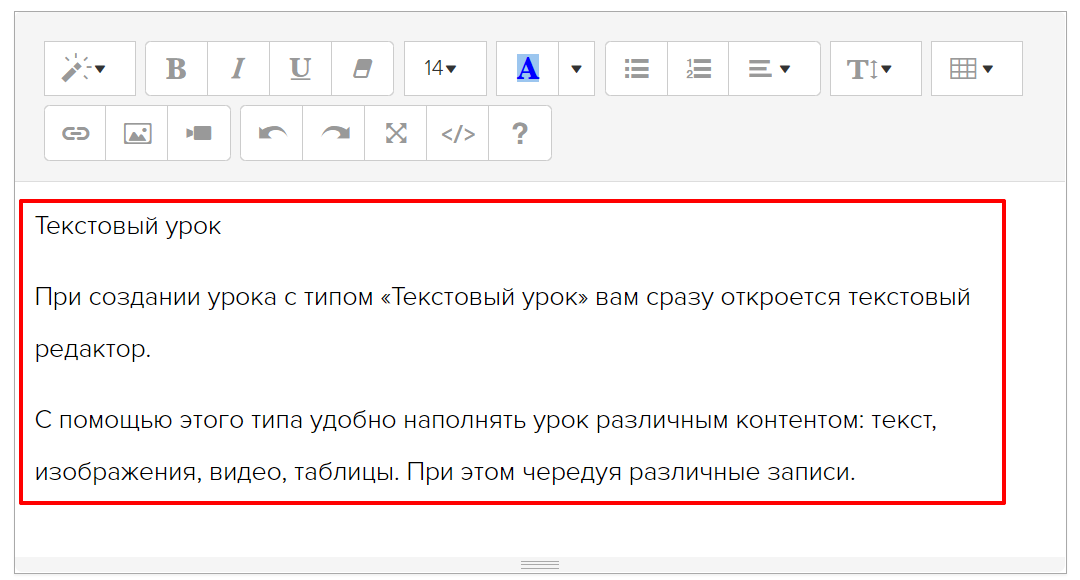Click the insert link icon
The width and height of the screenshot is (1080, 580).
[75, 133]
